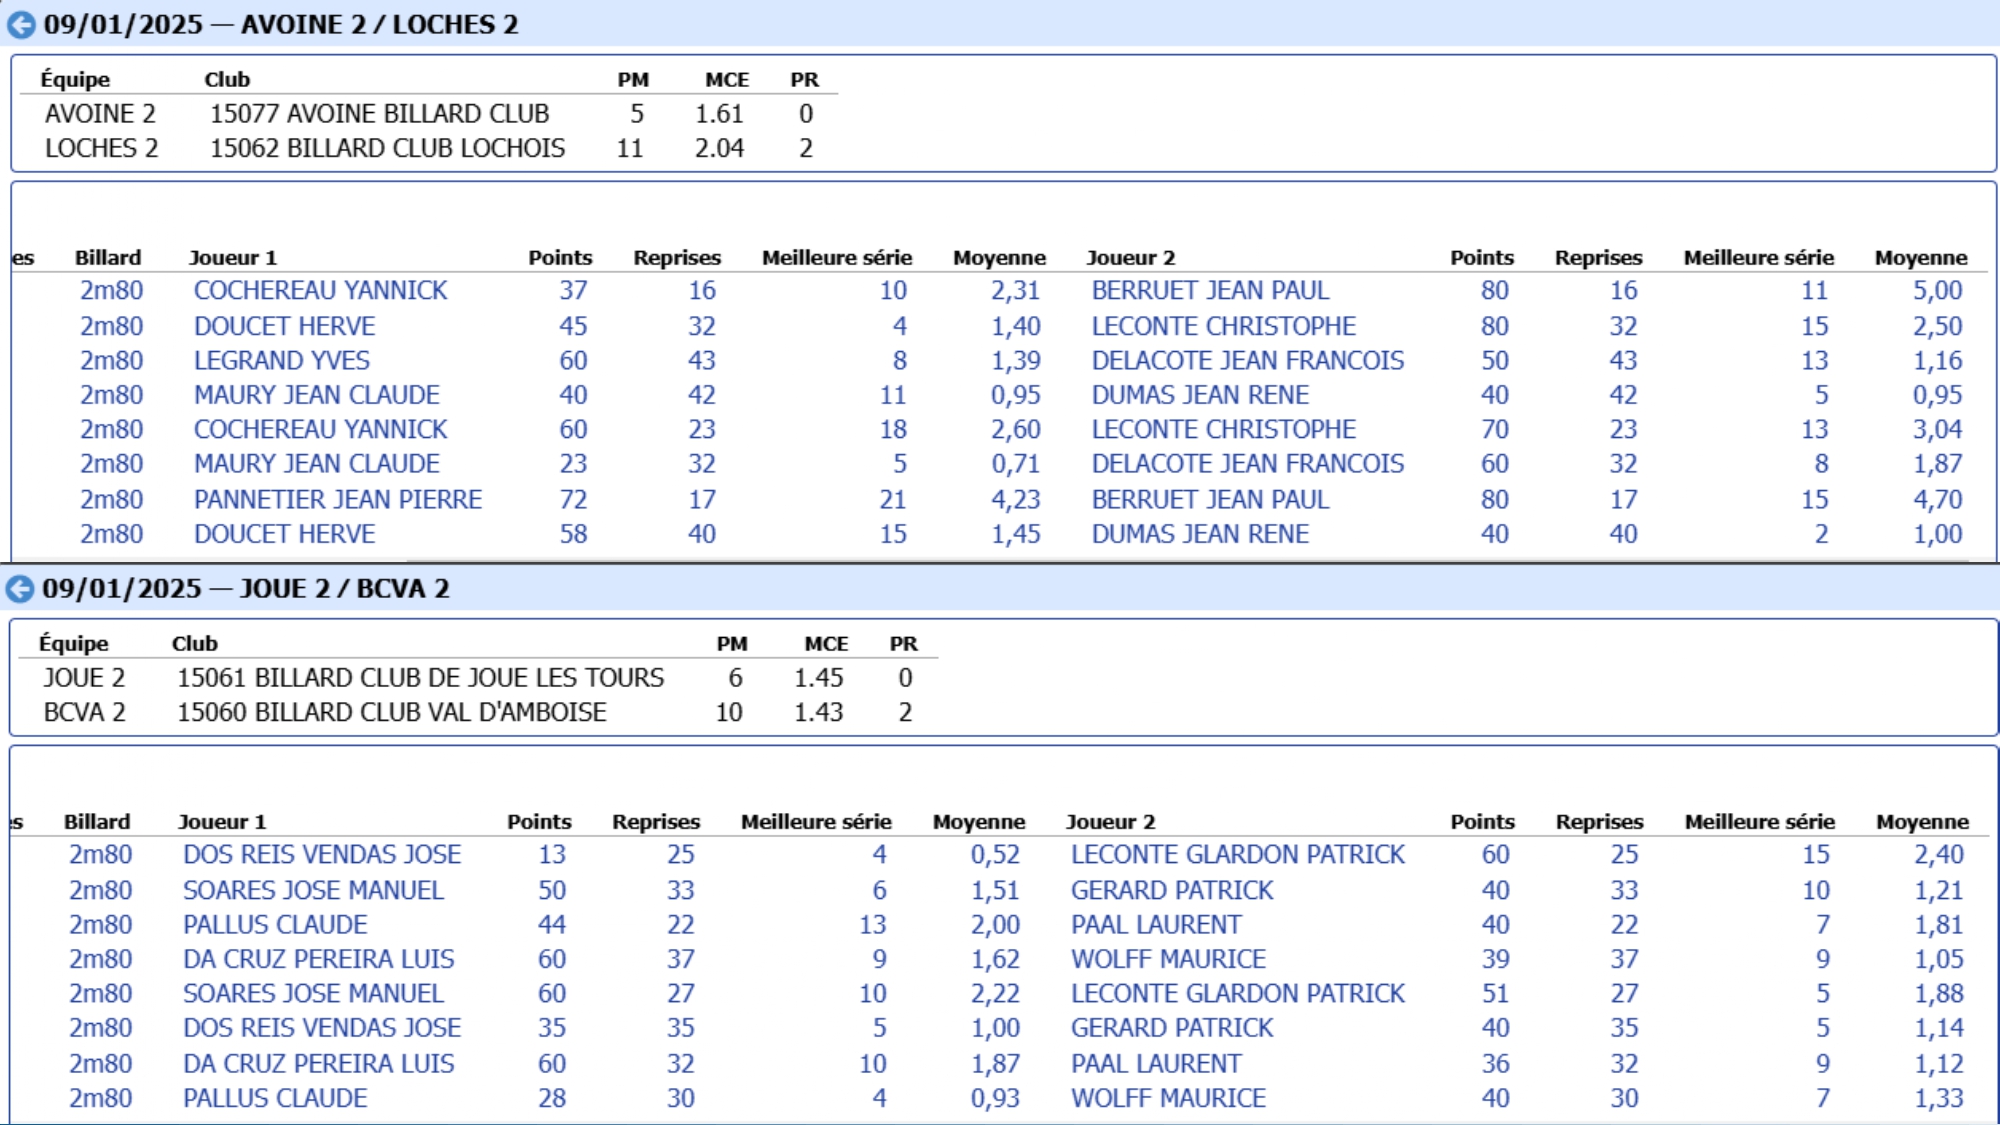
Task: Click team name LOCHES 2 in first table
Action: click(x=101, y=148)
